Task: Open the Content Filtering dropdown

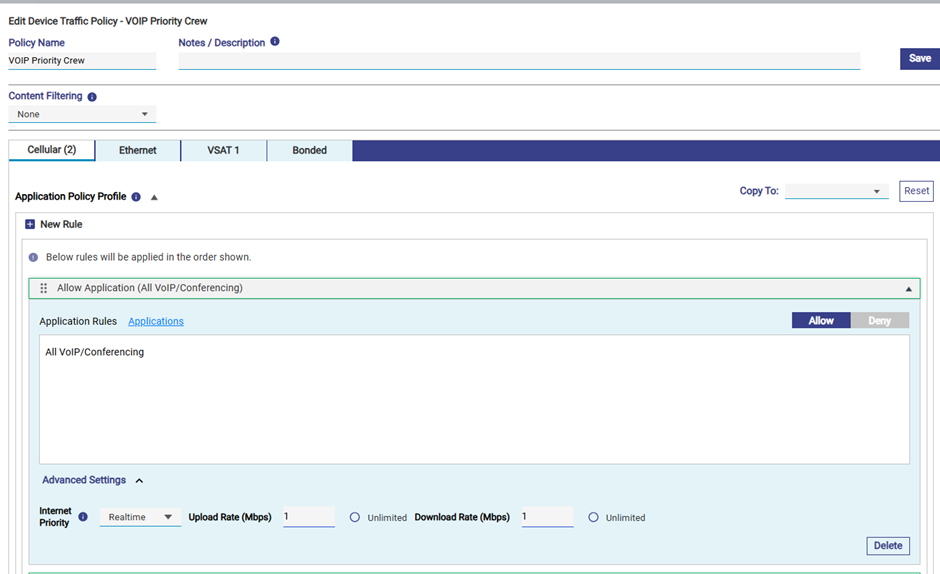Action: click(x=82, y=114)
